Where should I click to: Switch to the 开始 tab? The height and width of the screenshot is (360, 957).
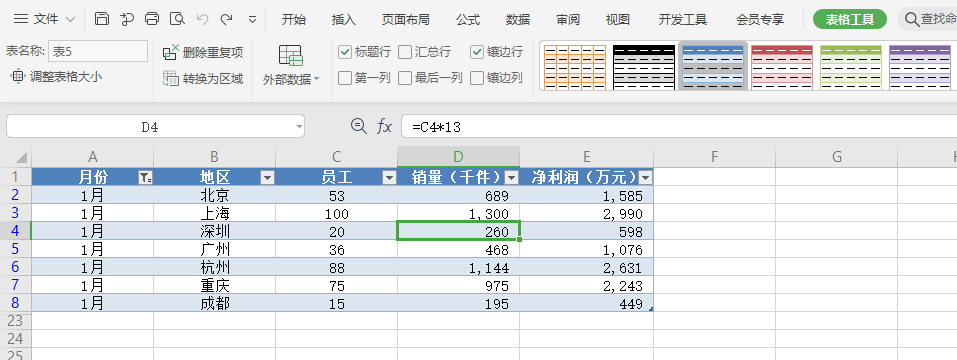coord(294,20)
